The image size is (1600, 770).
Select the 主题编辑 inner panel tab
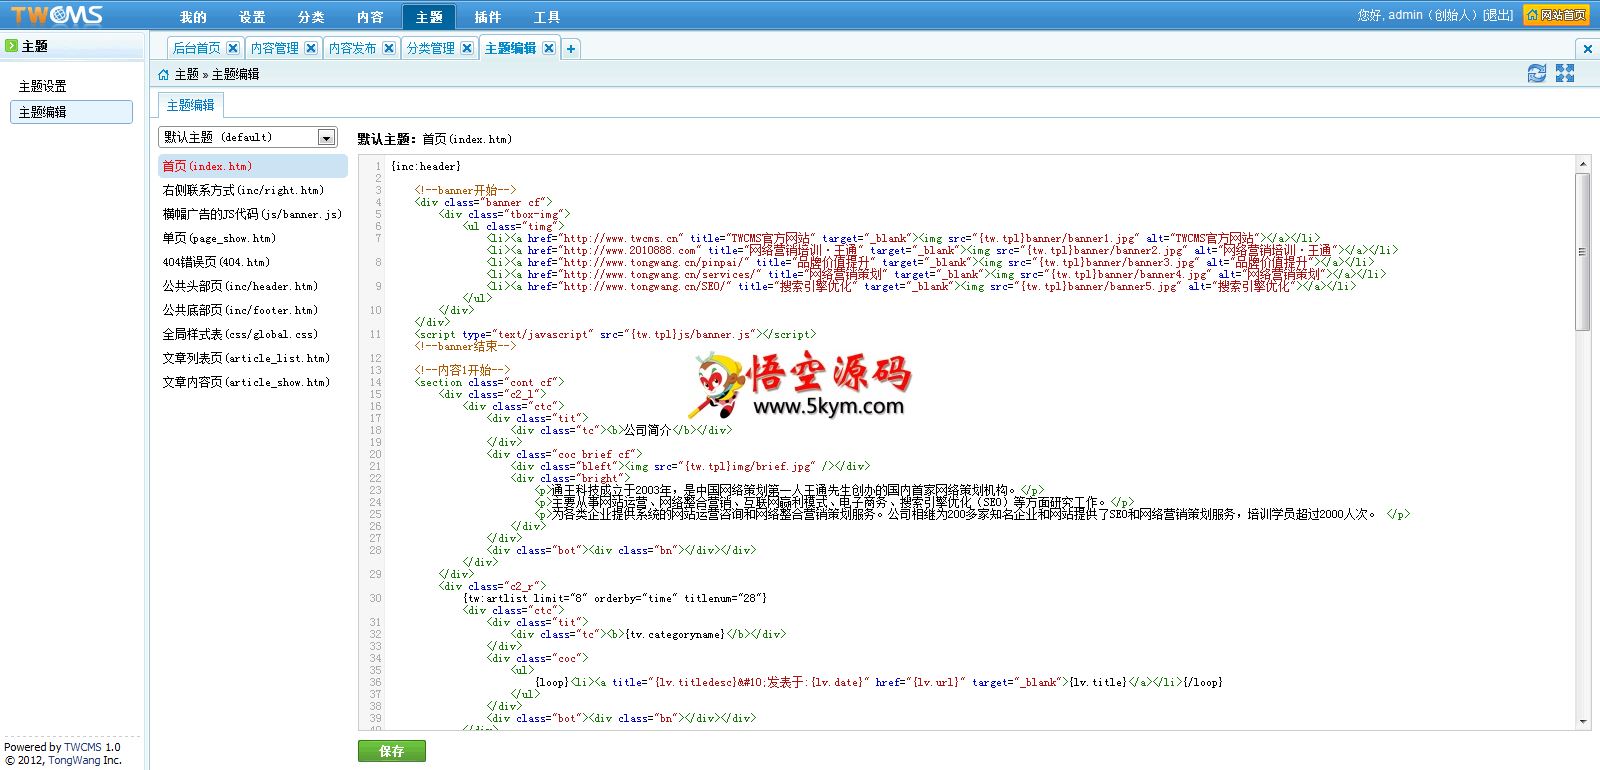190,105
